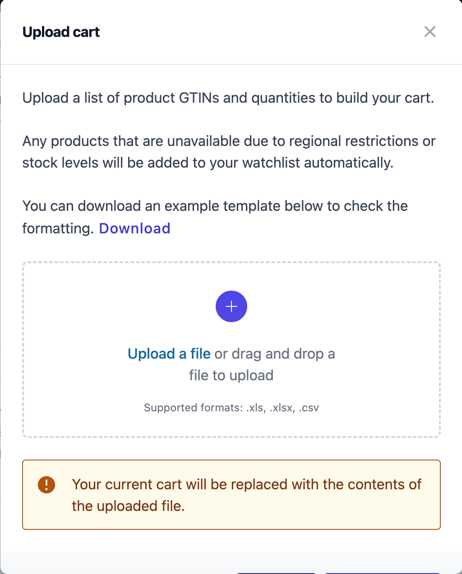Image resolution: width=462 pixels, height=574 pixels.
Task: Open the 'Upload a file' link
Action: pos(169,354)
